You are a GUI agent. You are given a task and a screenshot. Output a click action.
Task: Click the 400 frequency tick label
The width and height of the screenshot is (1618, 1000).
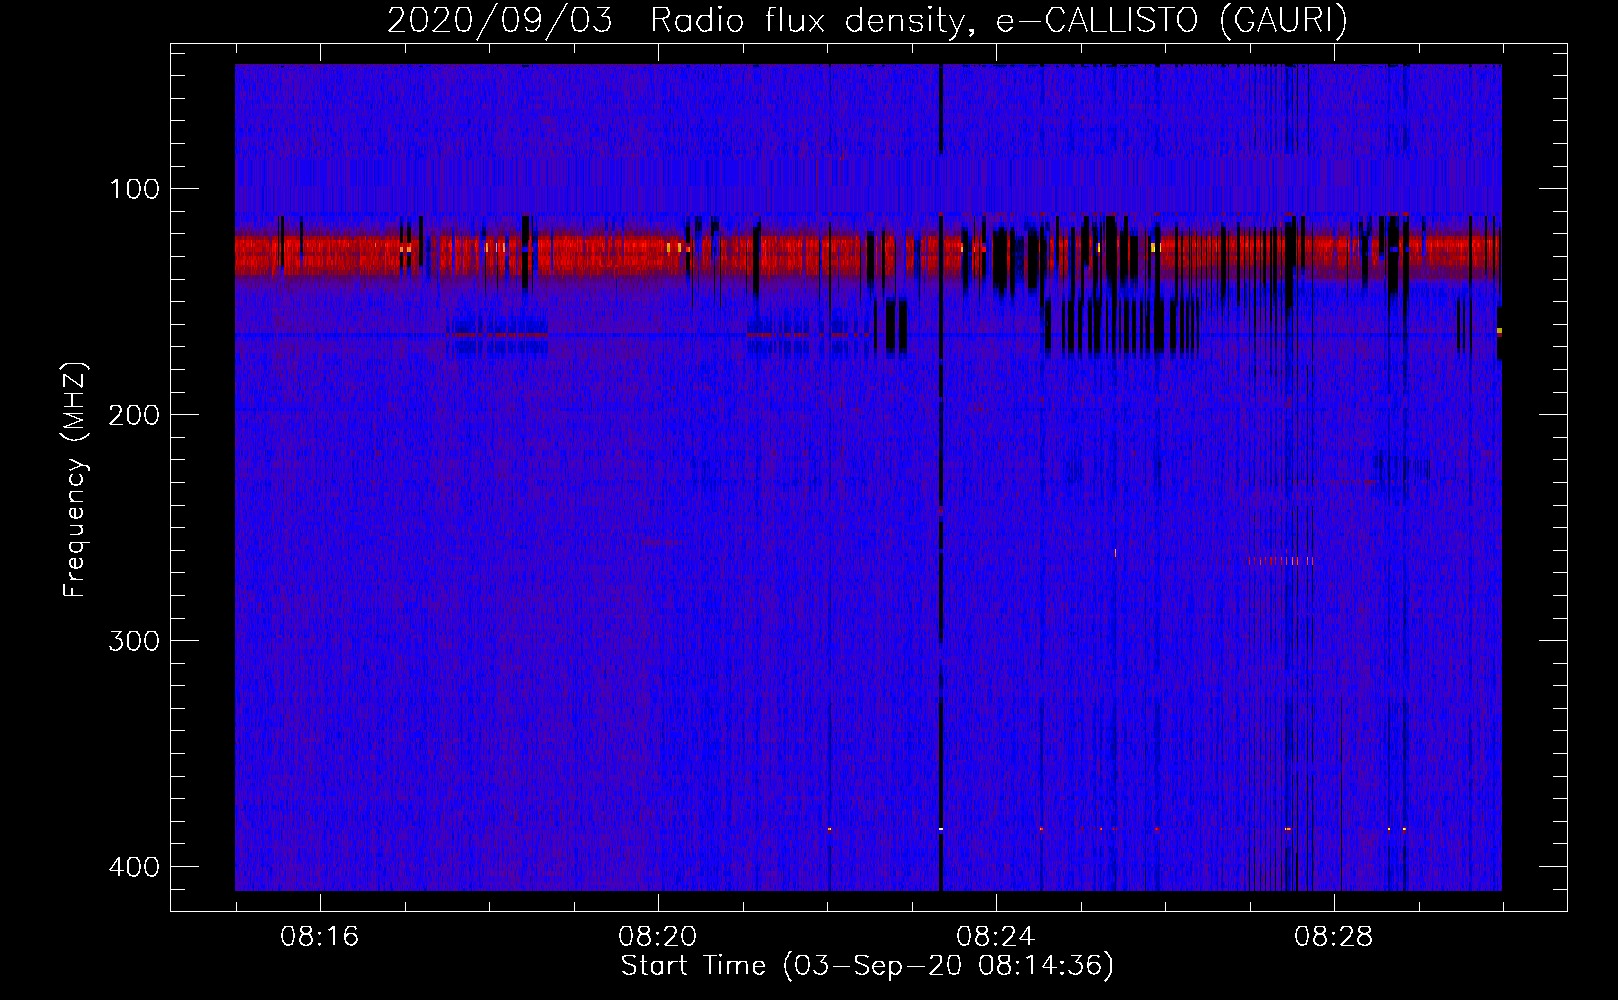click(134, 867)
